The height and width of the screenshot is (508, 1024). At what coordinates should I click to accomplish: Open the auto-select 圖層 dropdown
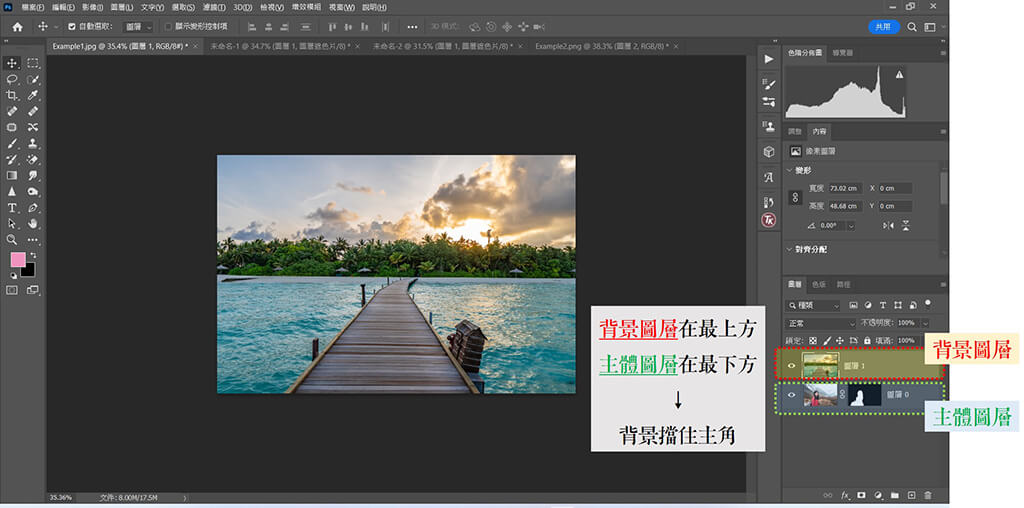[x=138, y=27]
